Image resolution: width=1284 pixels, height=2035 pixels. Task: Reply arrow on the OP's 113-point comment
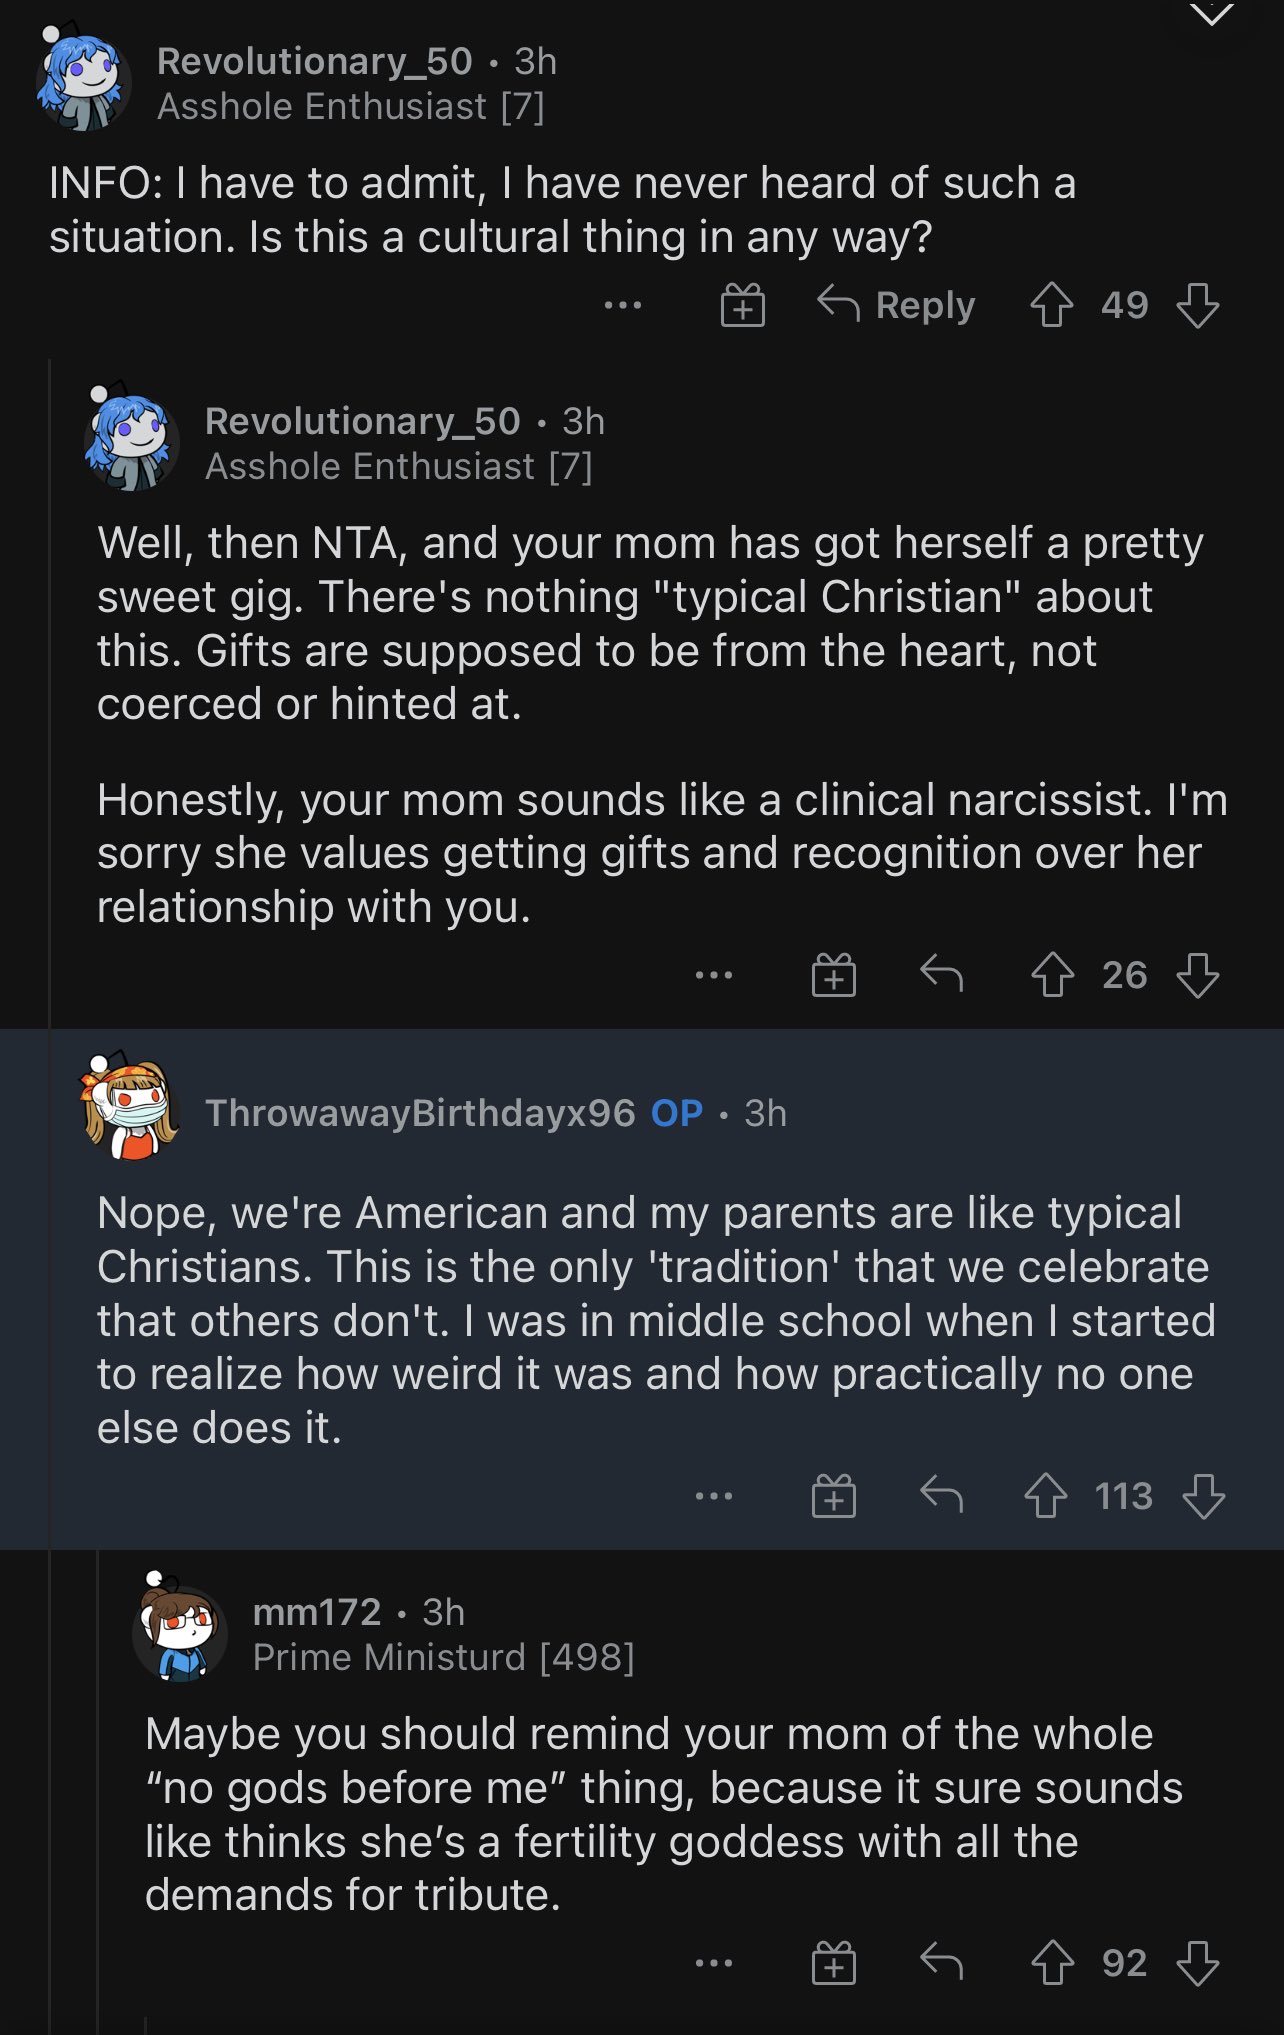[941, 1495]
